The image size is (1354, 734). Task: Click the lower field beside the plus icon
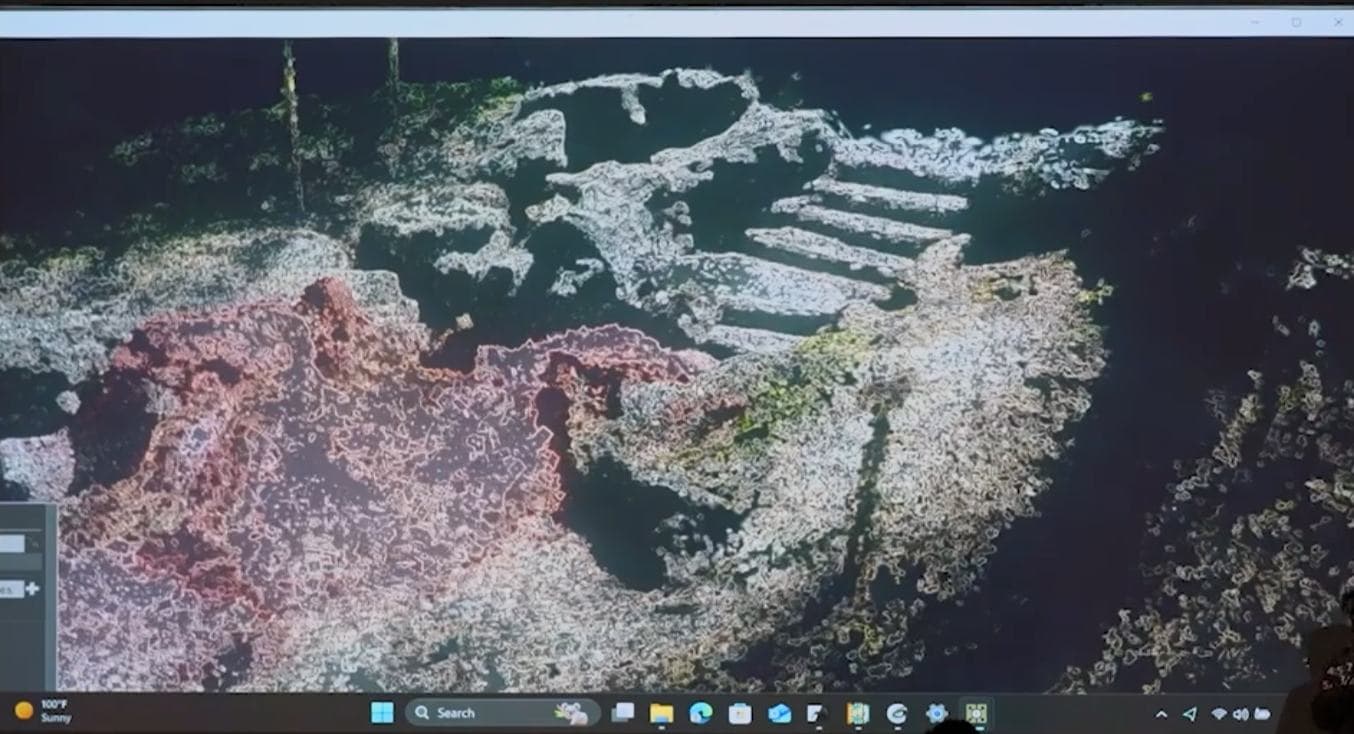point(11,589)
